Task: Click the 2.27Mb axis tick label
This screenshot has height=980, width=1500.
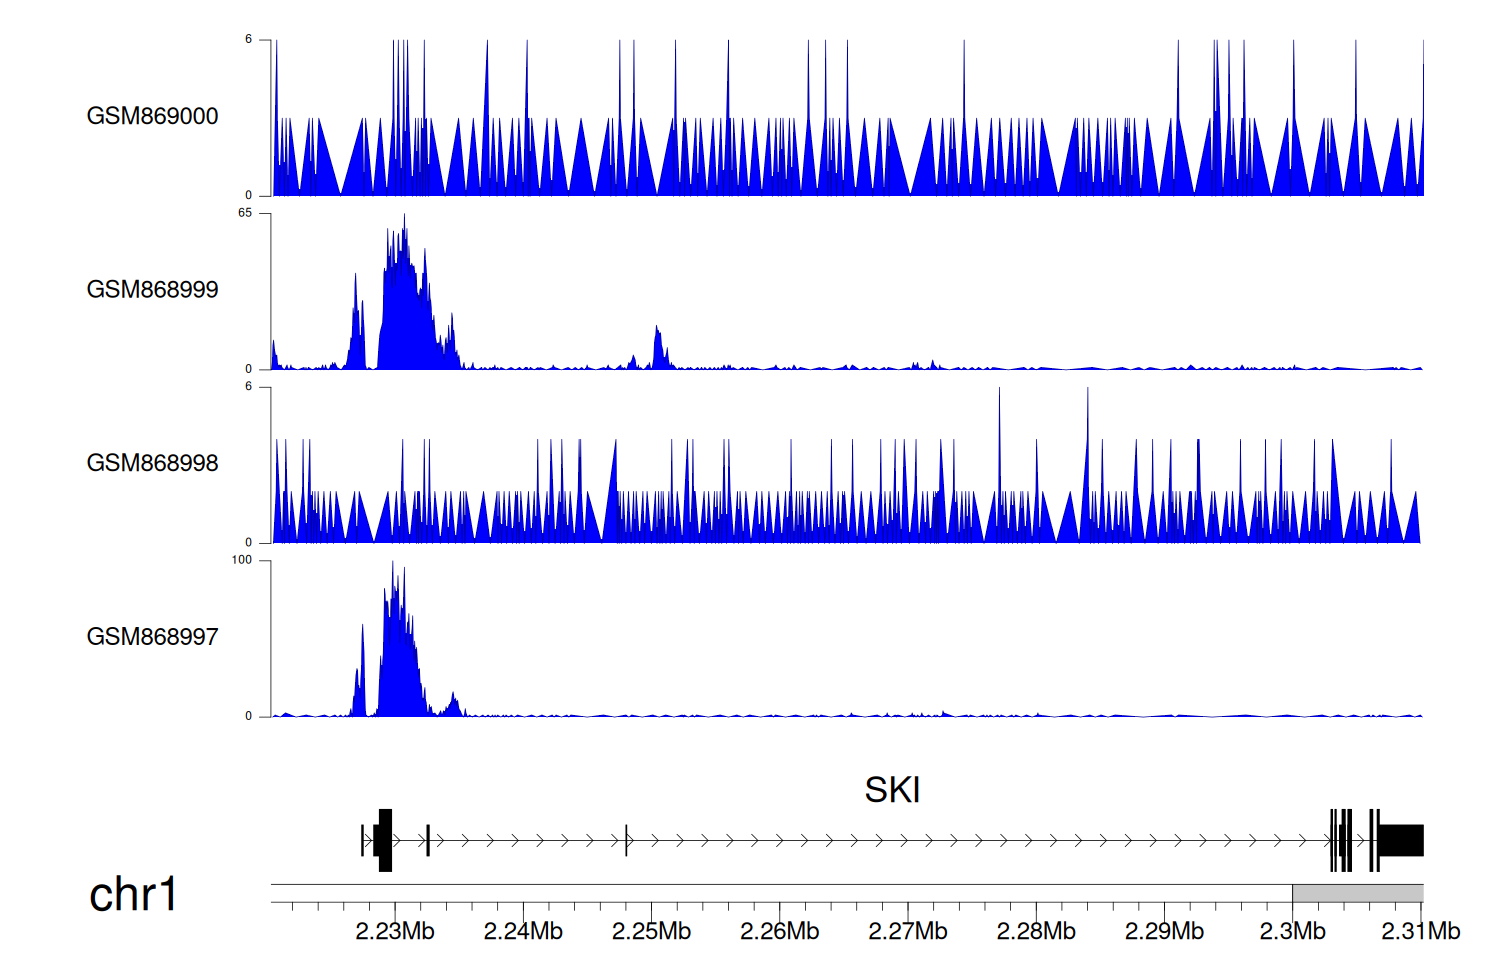Action: pos(907,931)
